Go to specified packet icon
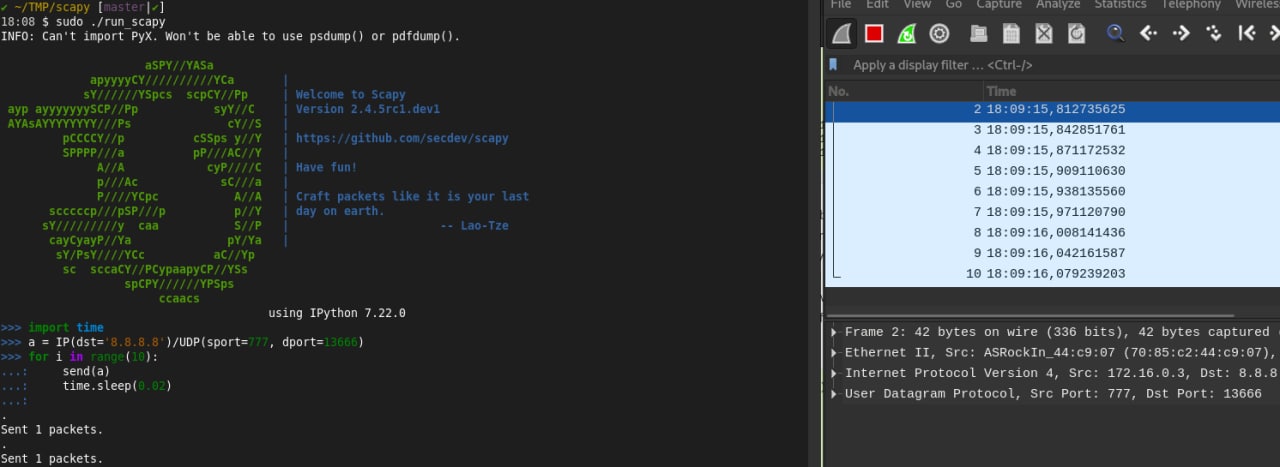 click(1214, 33)
